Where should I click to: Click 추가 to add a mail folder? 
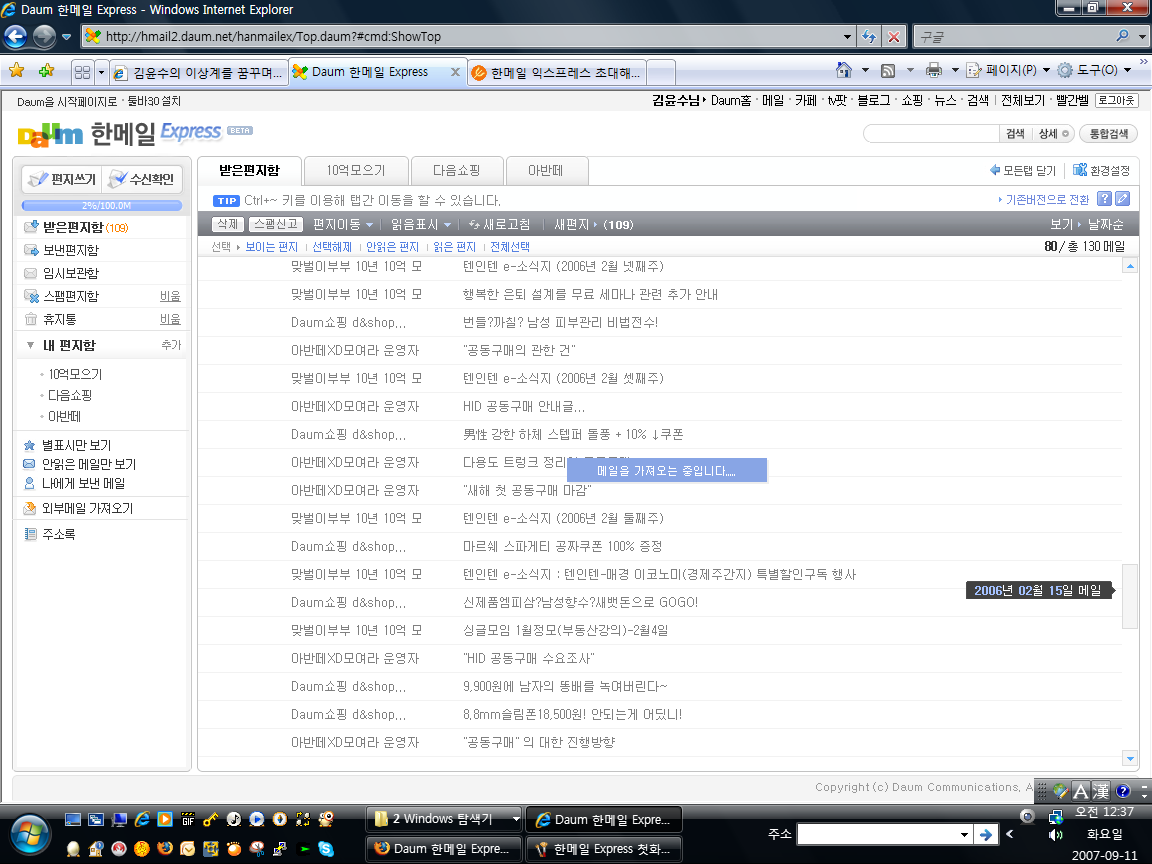coord(171,345)
